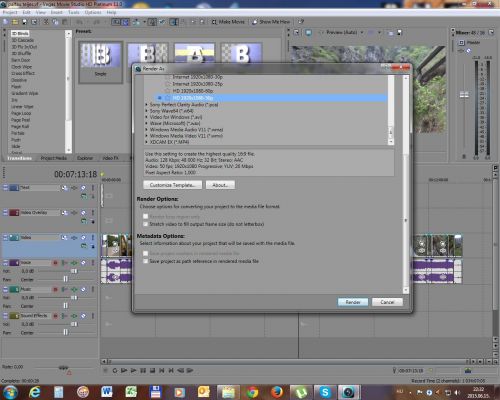Expand Windows Media Audio V11 format
This screenshot has width=500, height=400.
(x=146, y=130)
